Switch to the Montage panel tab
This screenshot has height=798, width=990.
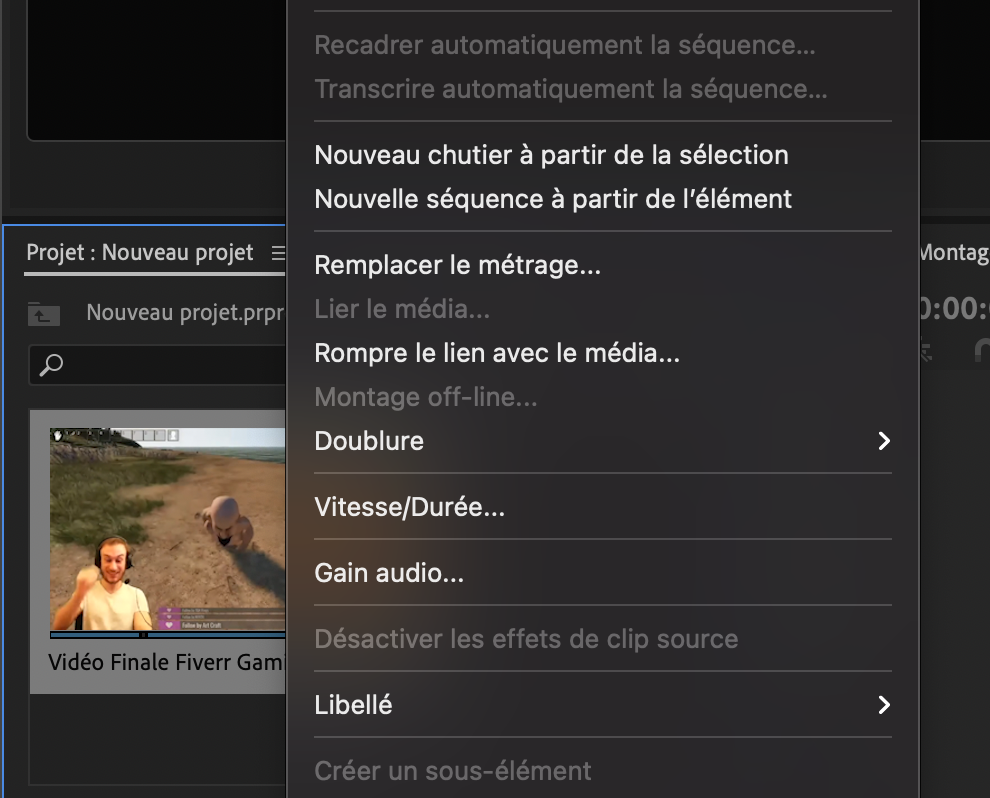pos(953,253)
